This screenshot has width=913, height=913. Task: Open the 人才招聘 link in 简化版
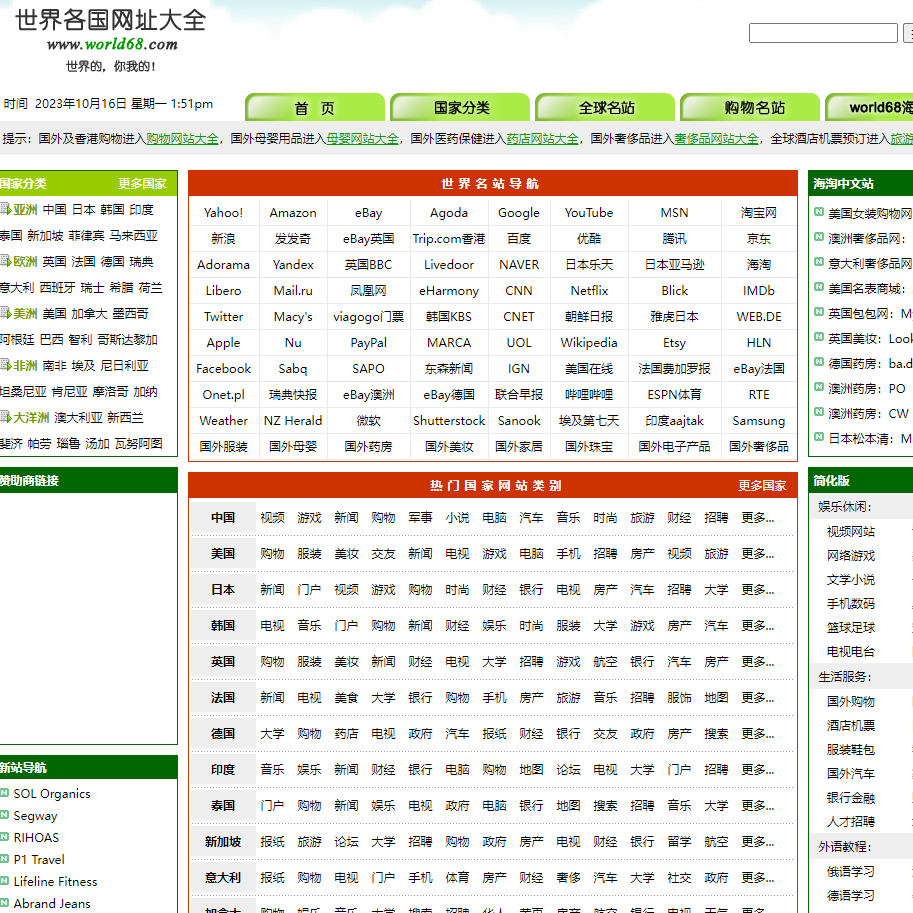pyautogui.click(x=851, y=822)
